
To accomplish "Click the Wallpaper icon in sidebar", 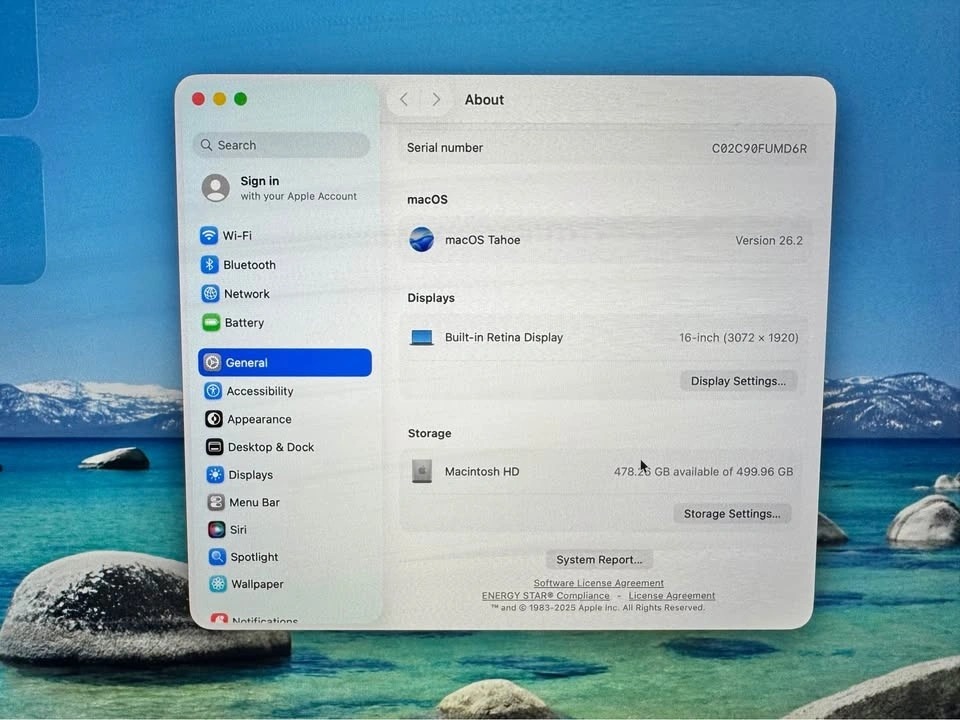I will click(x=218, y=584).
